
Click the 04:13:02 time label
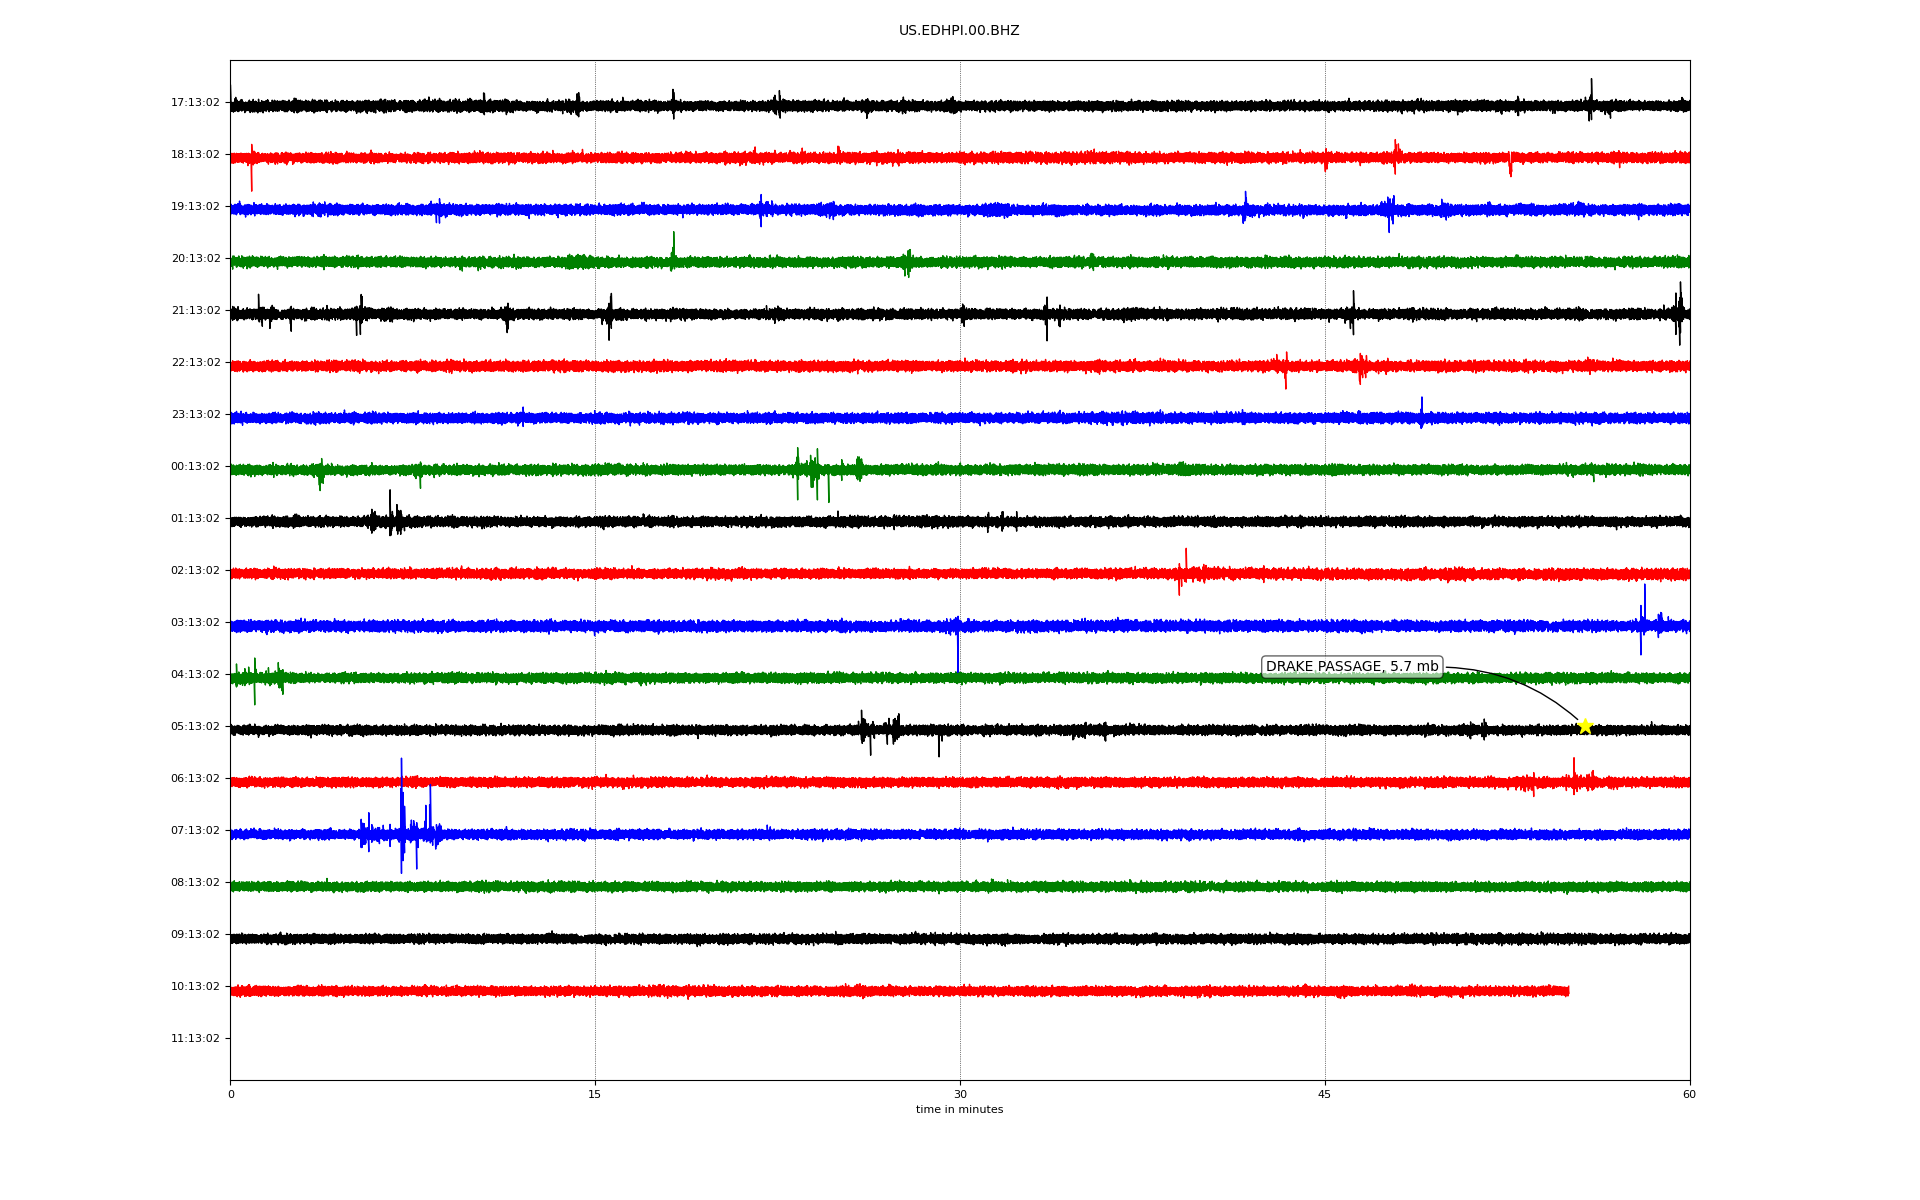pos(195,674)
